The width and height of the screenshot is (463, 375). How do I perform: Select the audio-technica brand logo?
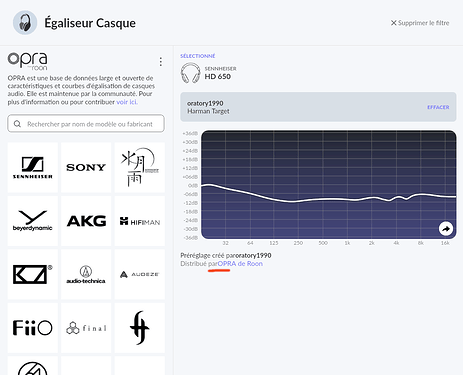click(86, 274)
